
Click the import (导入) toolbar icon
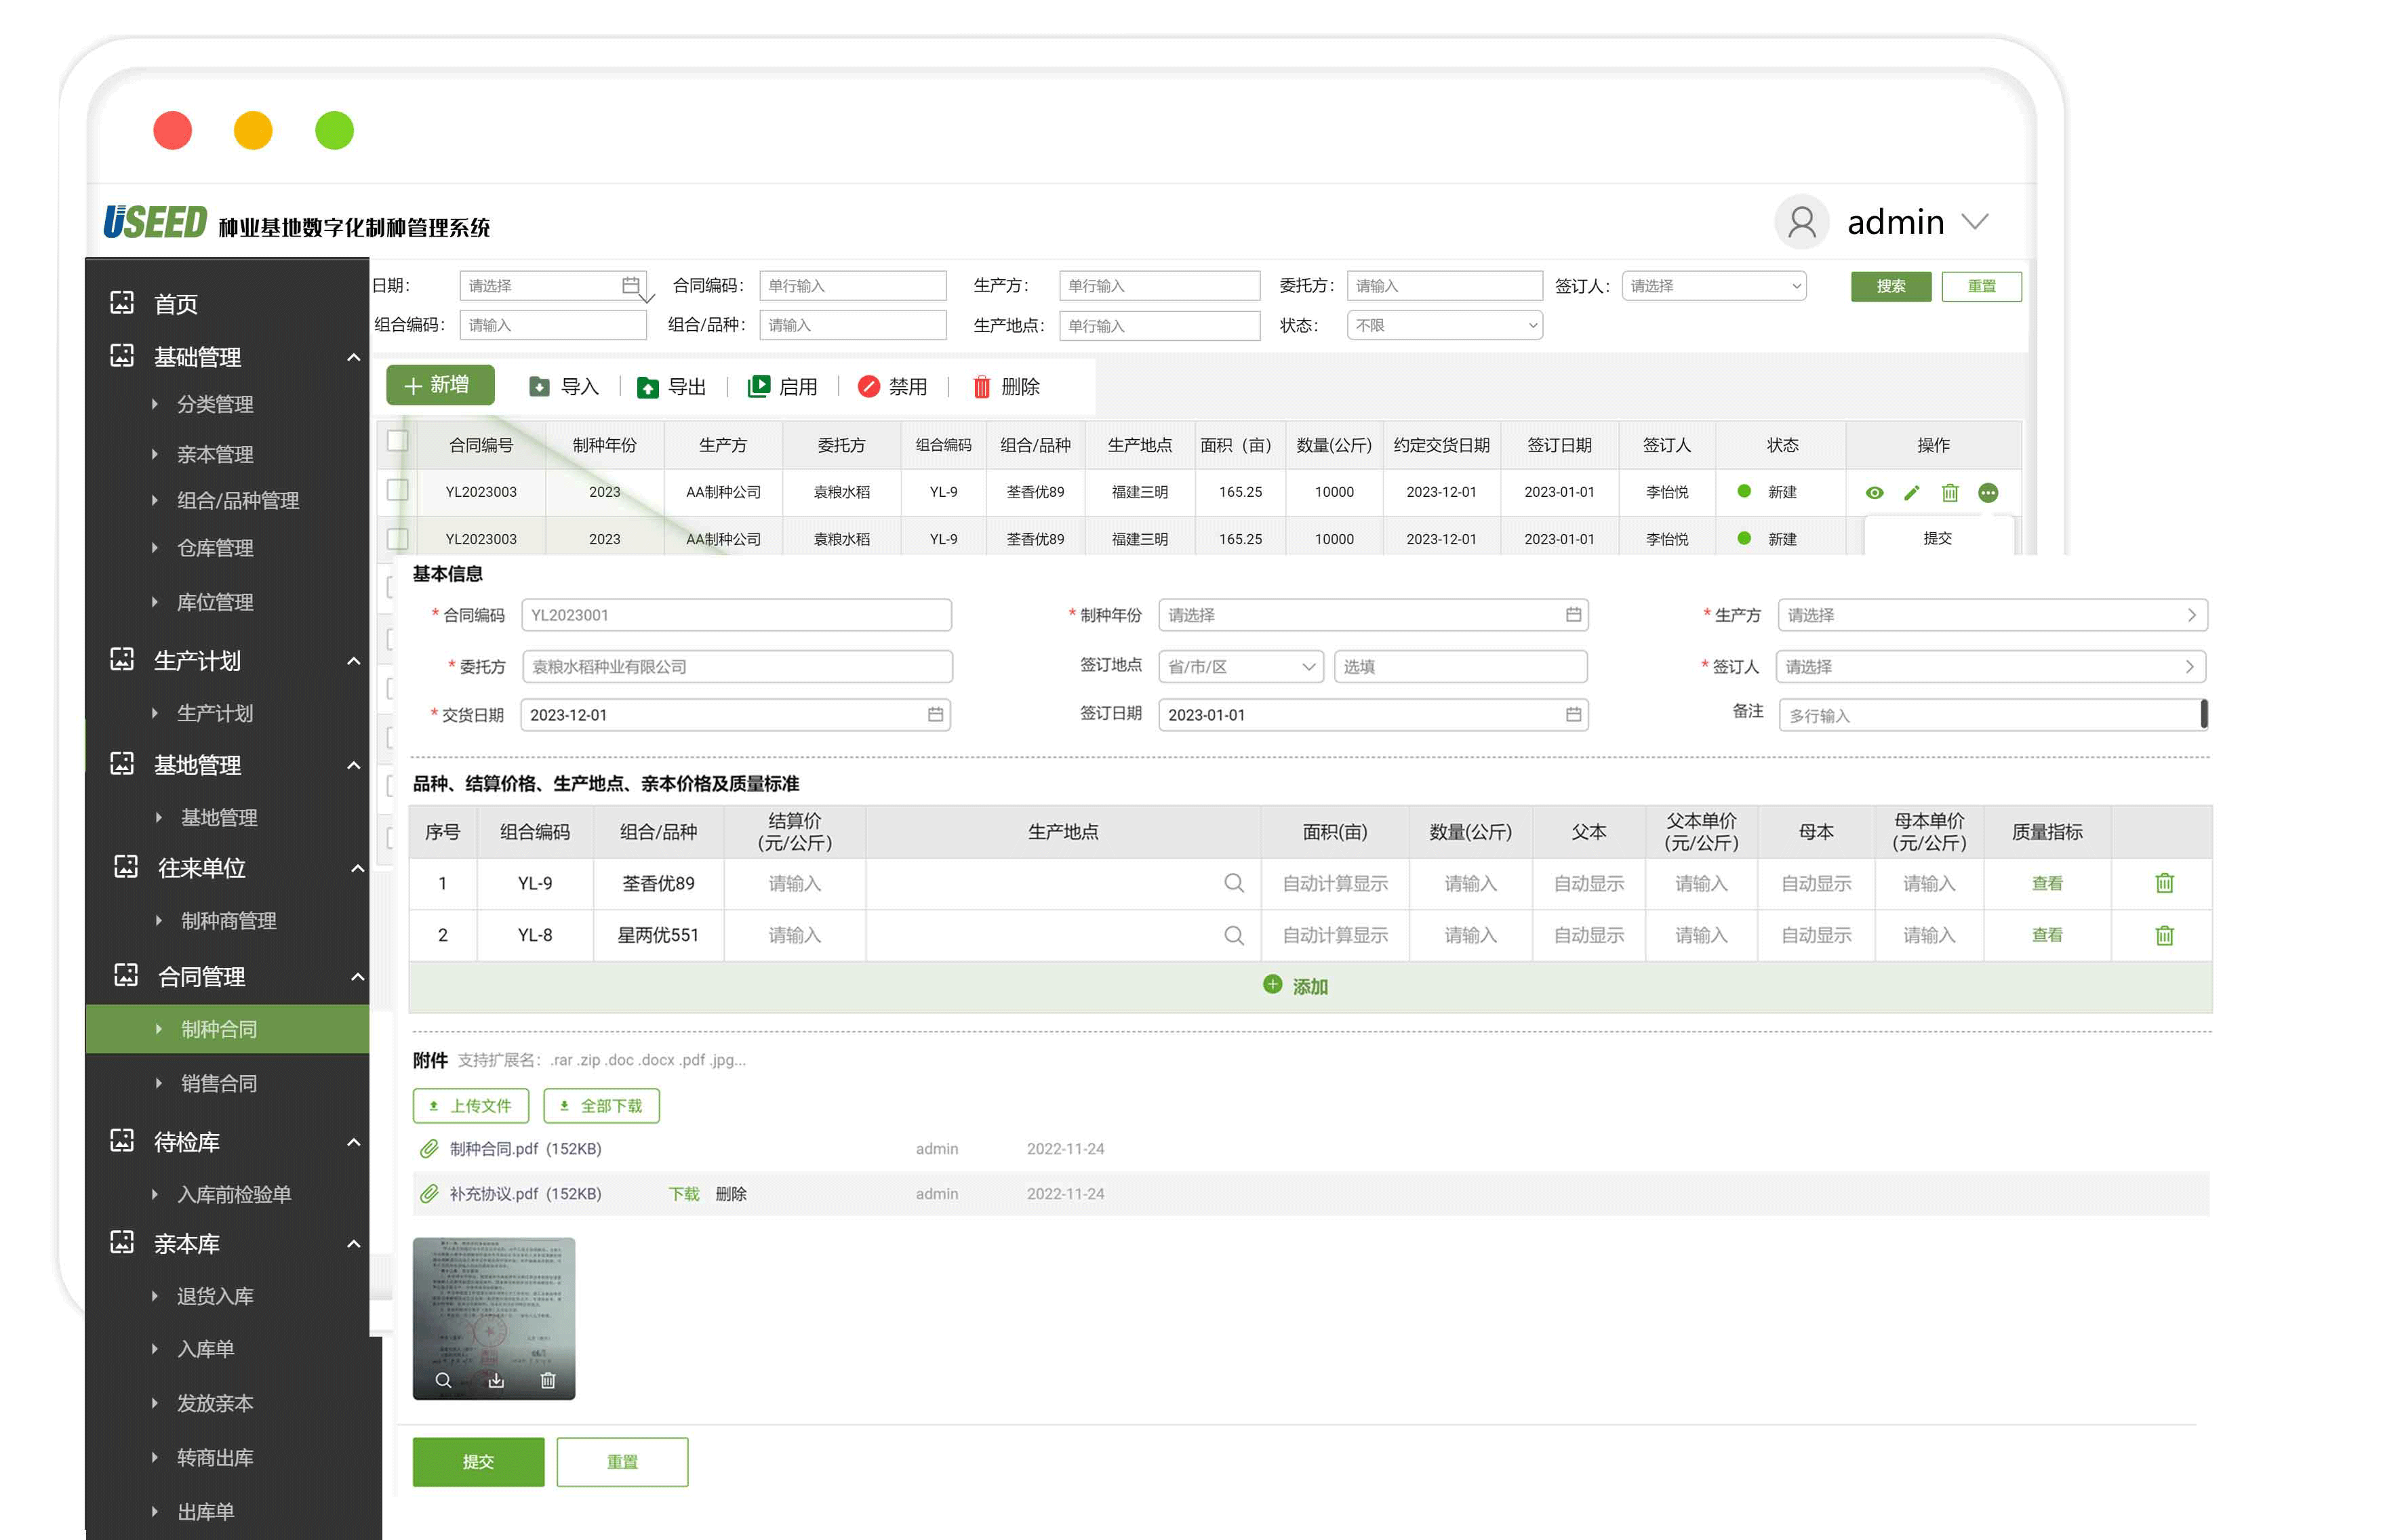pyautogui.click(x=539, y=387)
